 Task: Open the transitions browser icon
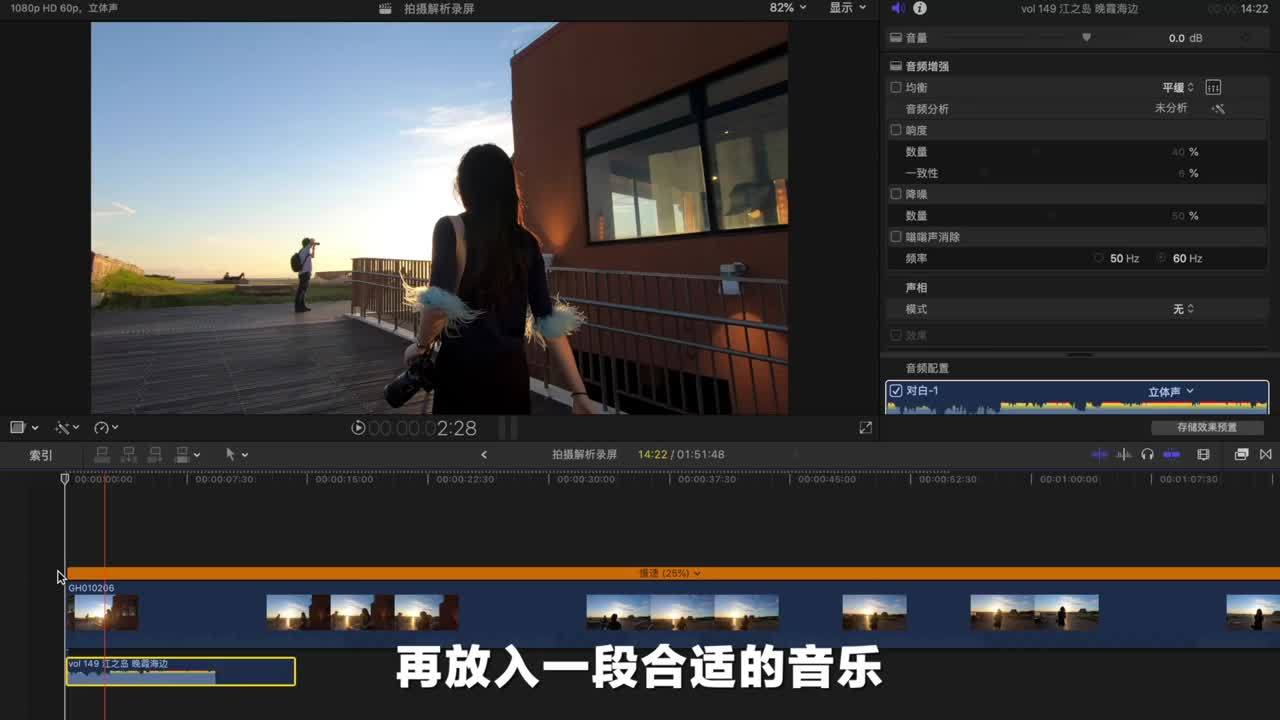click(1265, 454)
